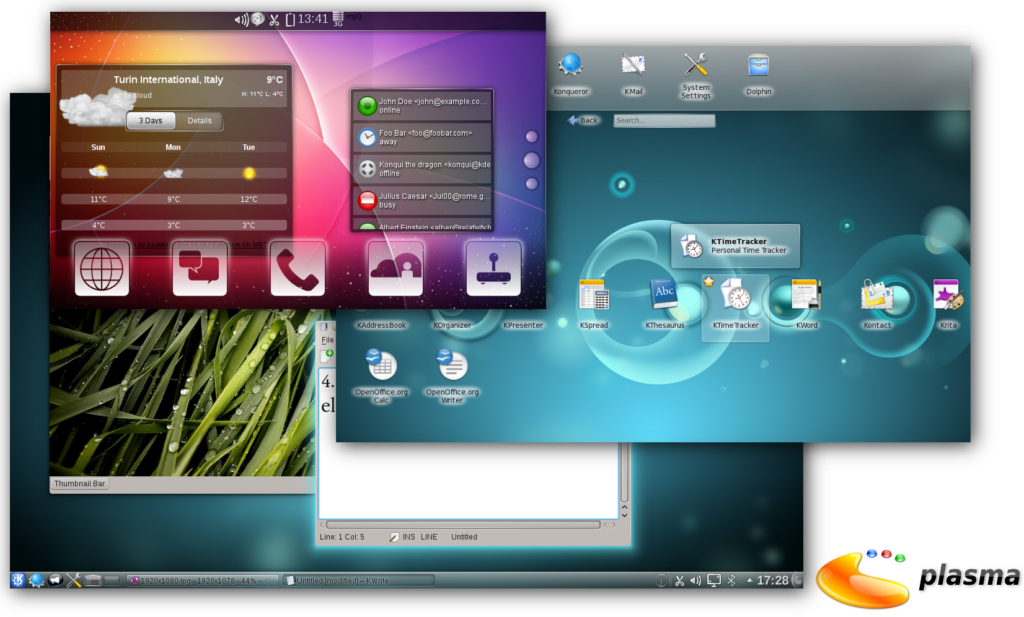The height and width of the screenshot is (617, 1024).
Task: Switch to the Details weather tab
Action: 199,121
